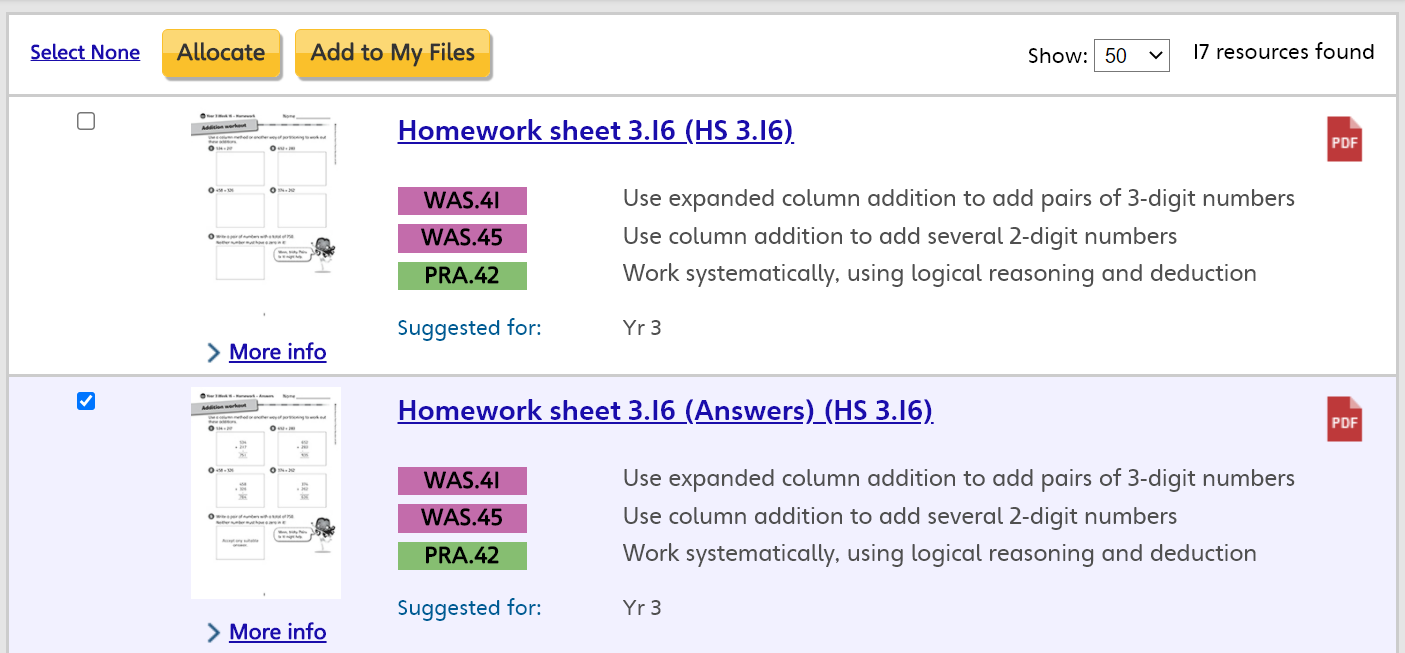Click the Answers sheet preview thumbnail
The image size is (1405, 653).
pyautogui.click(x=265, y=493)
